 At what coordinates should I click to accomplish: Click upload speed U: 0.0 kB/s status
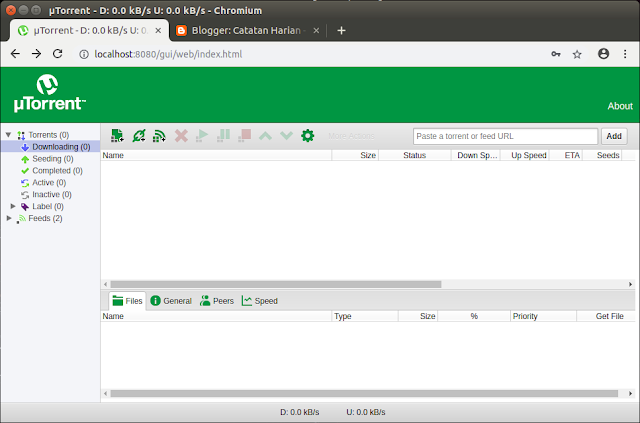[366, 412]
